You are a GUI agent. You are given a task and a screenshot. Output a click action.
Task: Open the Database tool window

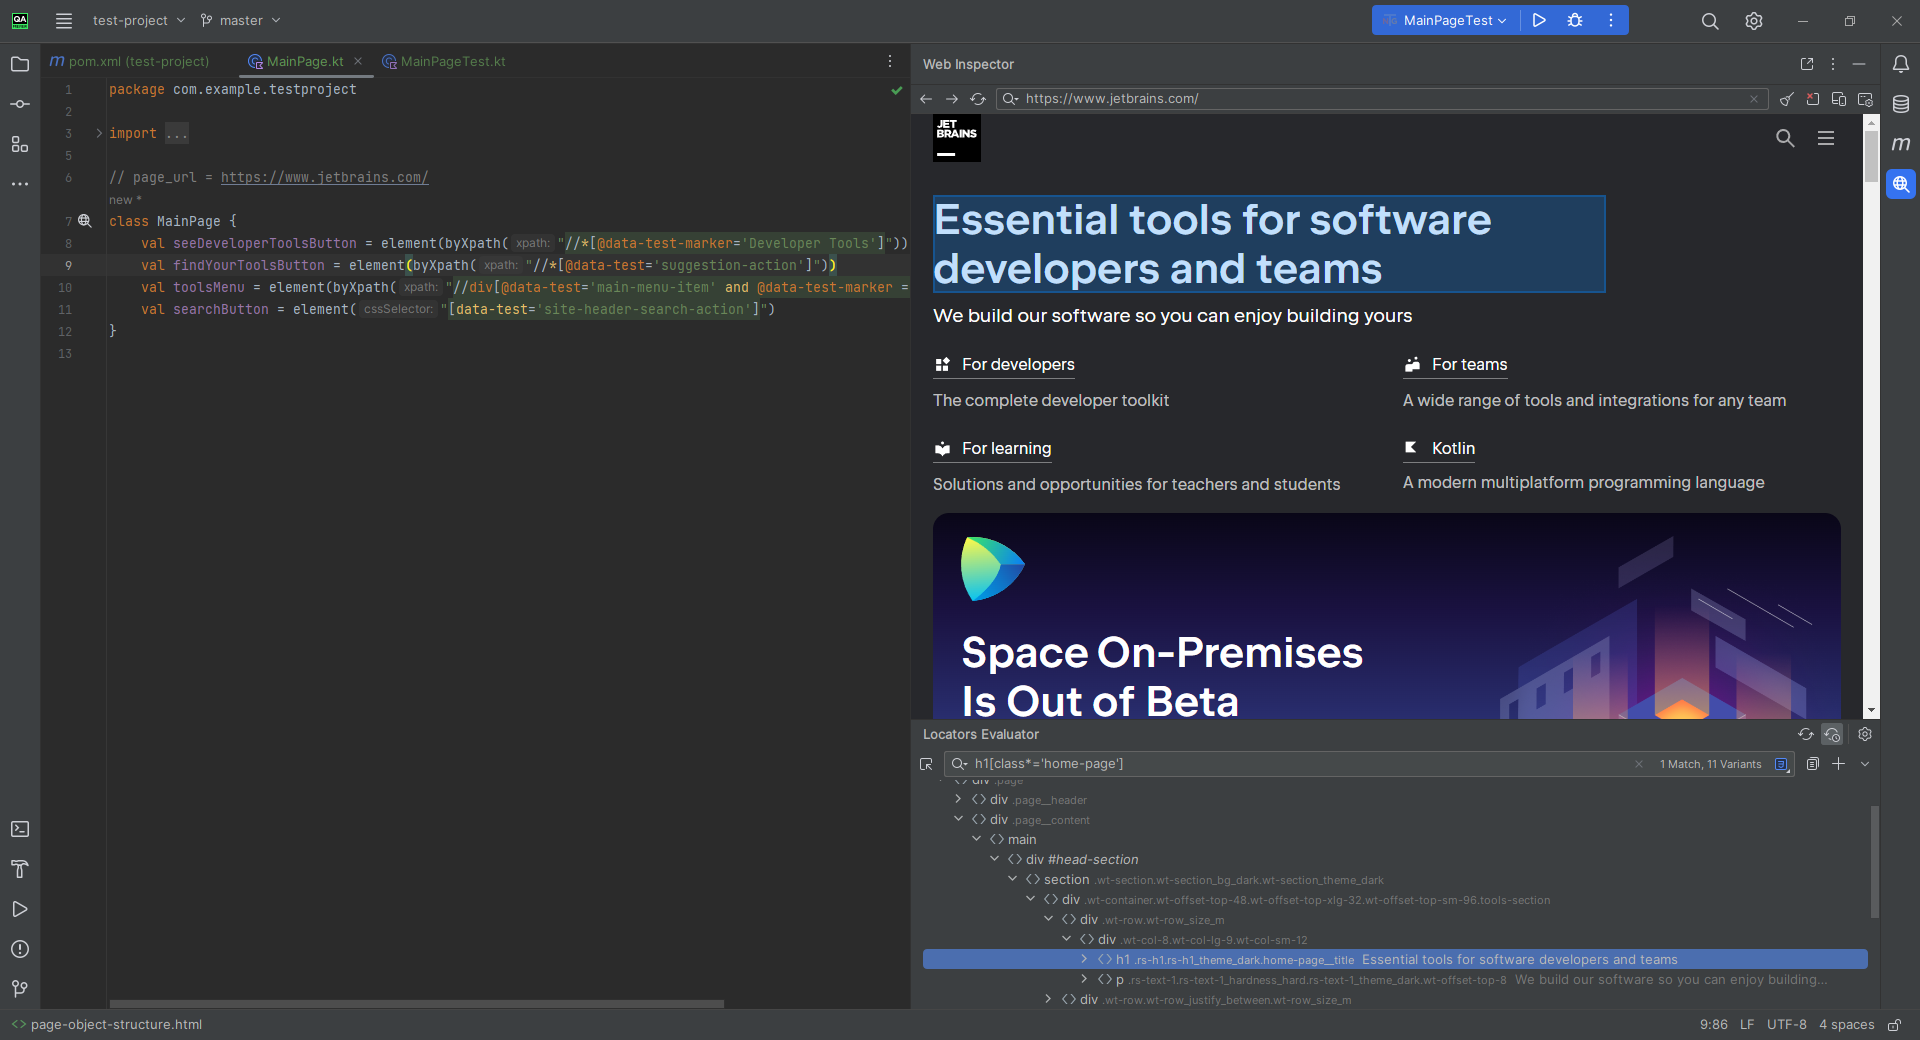[x=1901, y=104]
